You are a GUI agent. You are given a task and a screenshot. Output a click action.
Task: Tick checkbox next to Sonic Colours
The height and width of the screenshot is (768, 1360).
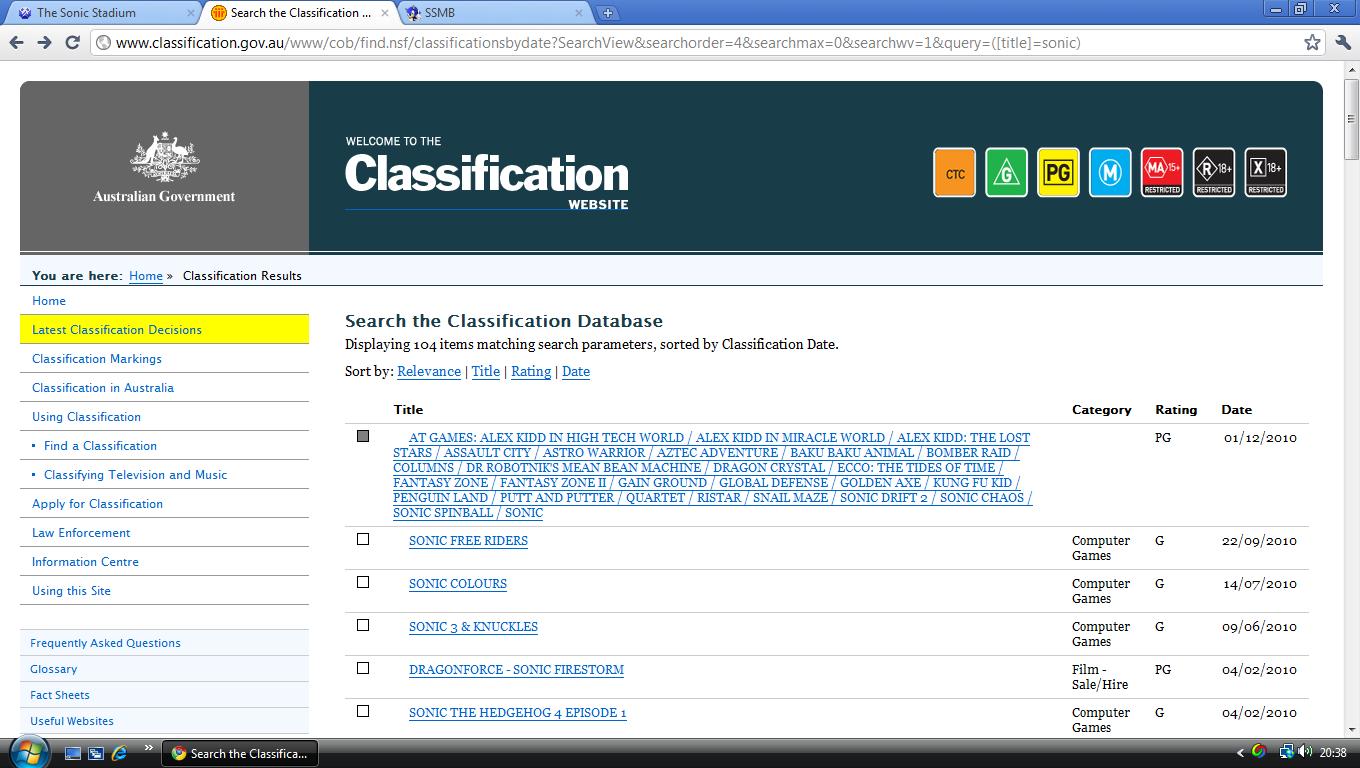tap(363, 582)
